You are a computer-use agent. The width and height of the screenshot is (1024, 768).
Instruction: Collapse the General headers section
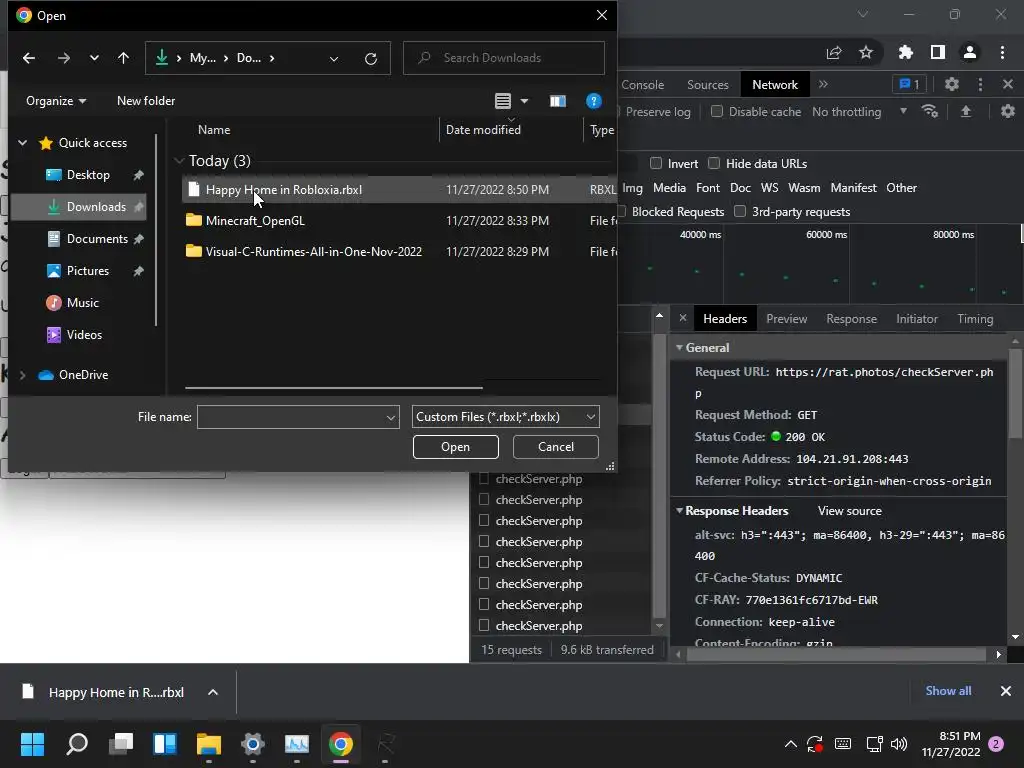tap(679, 347)
